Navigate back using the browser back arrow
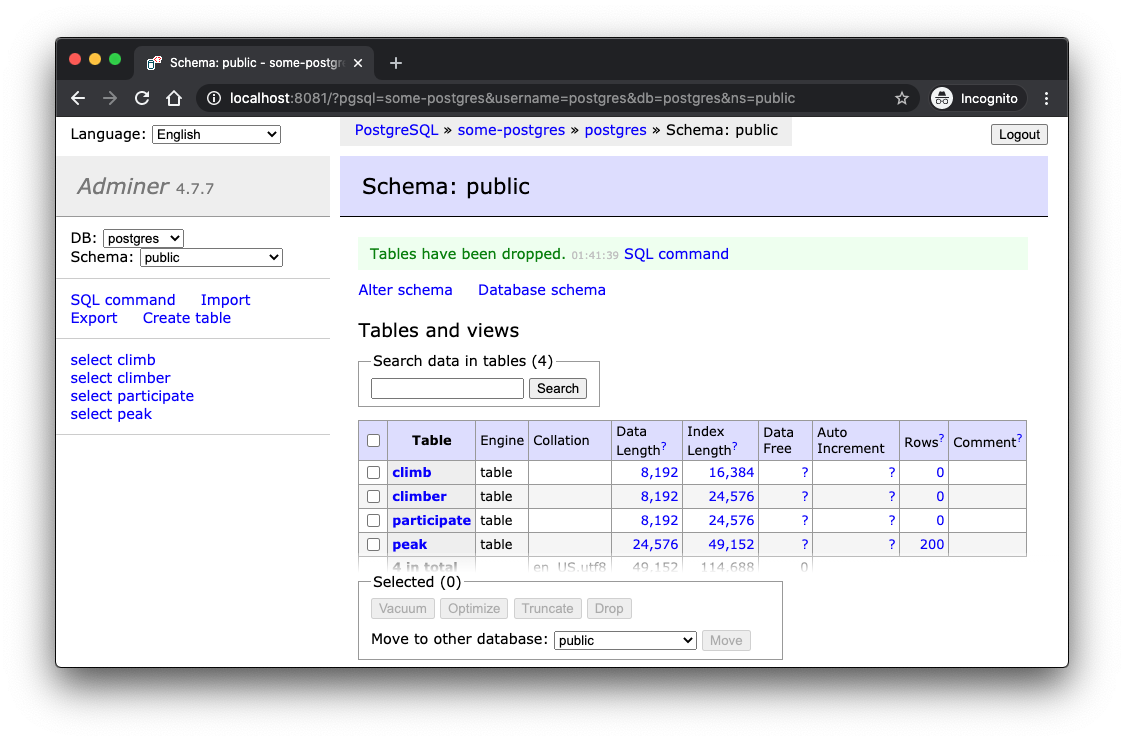1124x741 pixels. [x=77, y=98]
